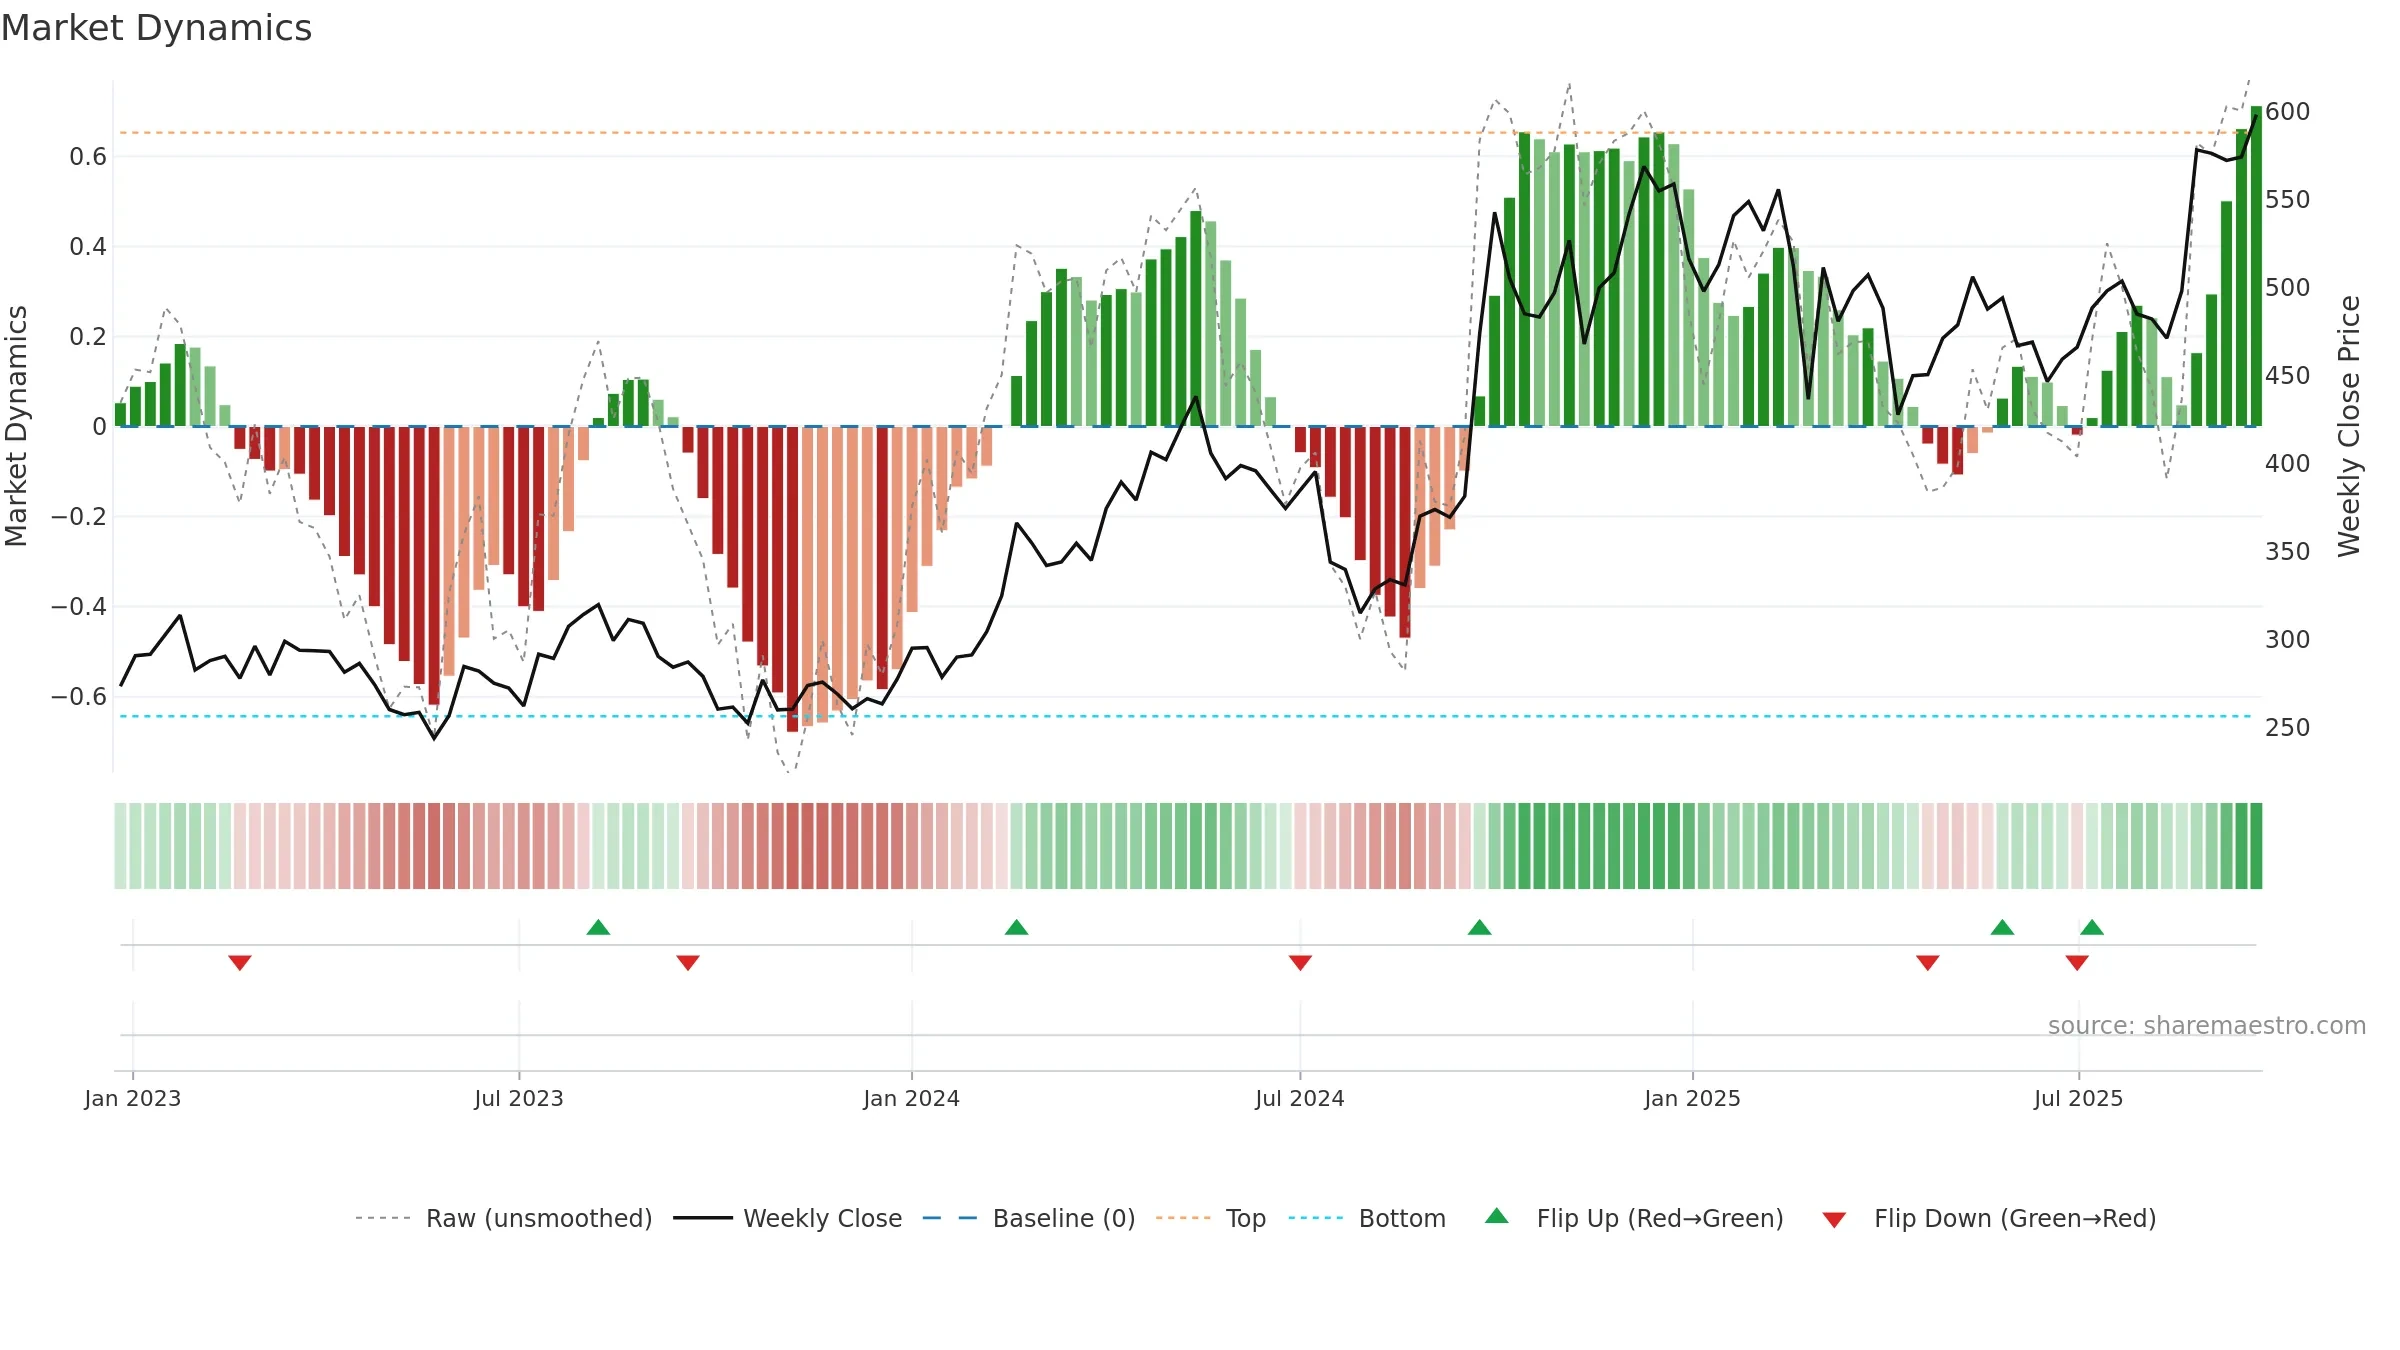Click the 'Jan 2025' x-axis label
The image size is (2400, 1350).
point(1693,1098)
